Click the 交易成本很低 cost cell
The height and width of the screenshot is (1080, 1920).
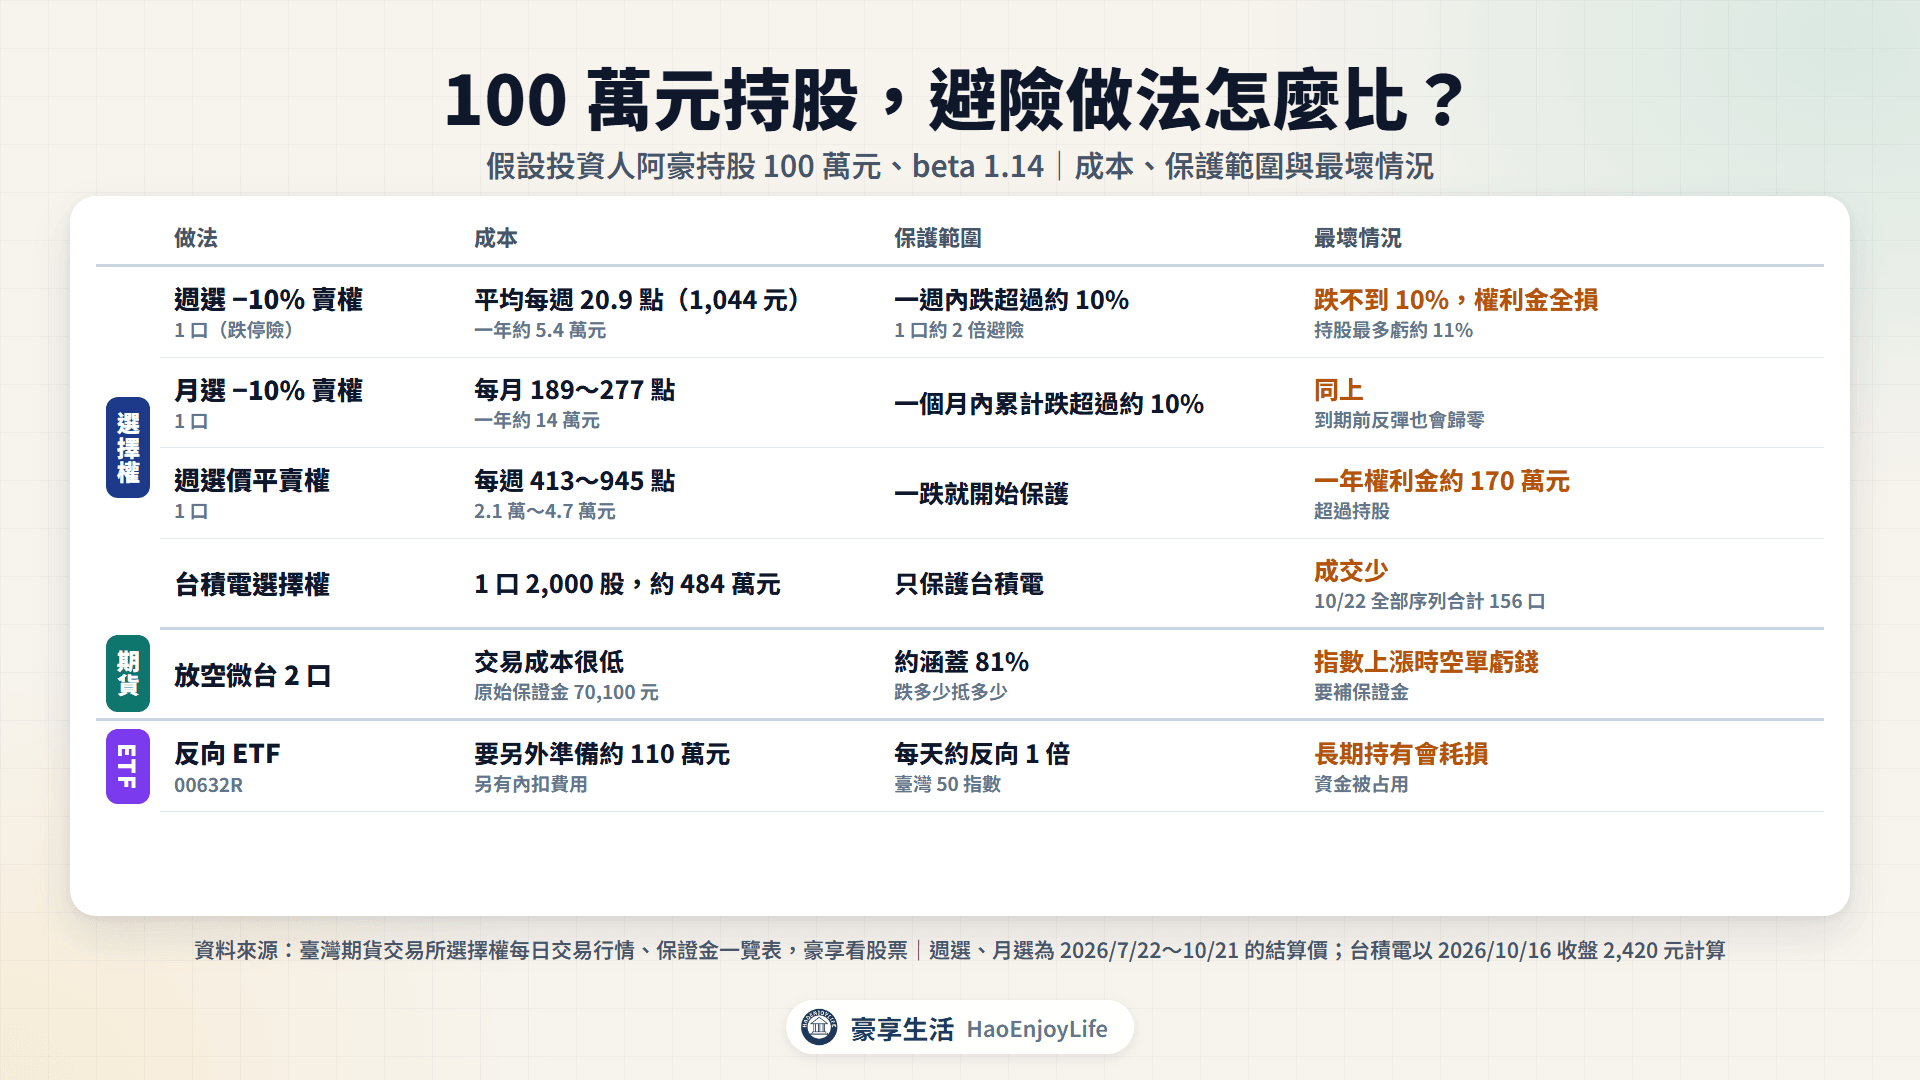coord(549,662)
